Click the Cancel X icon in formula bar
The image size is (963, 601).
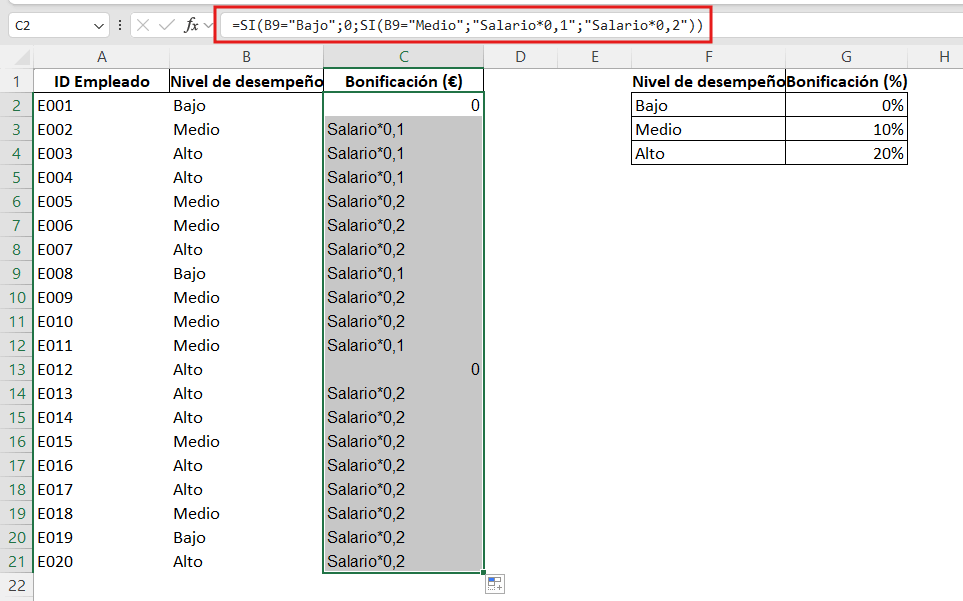point(143,25)
